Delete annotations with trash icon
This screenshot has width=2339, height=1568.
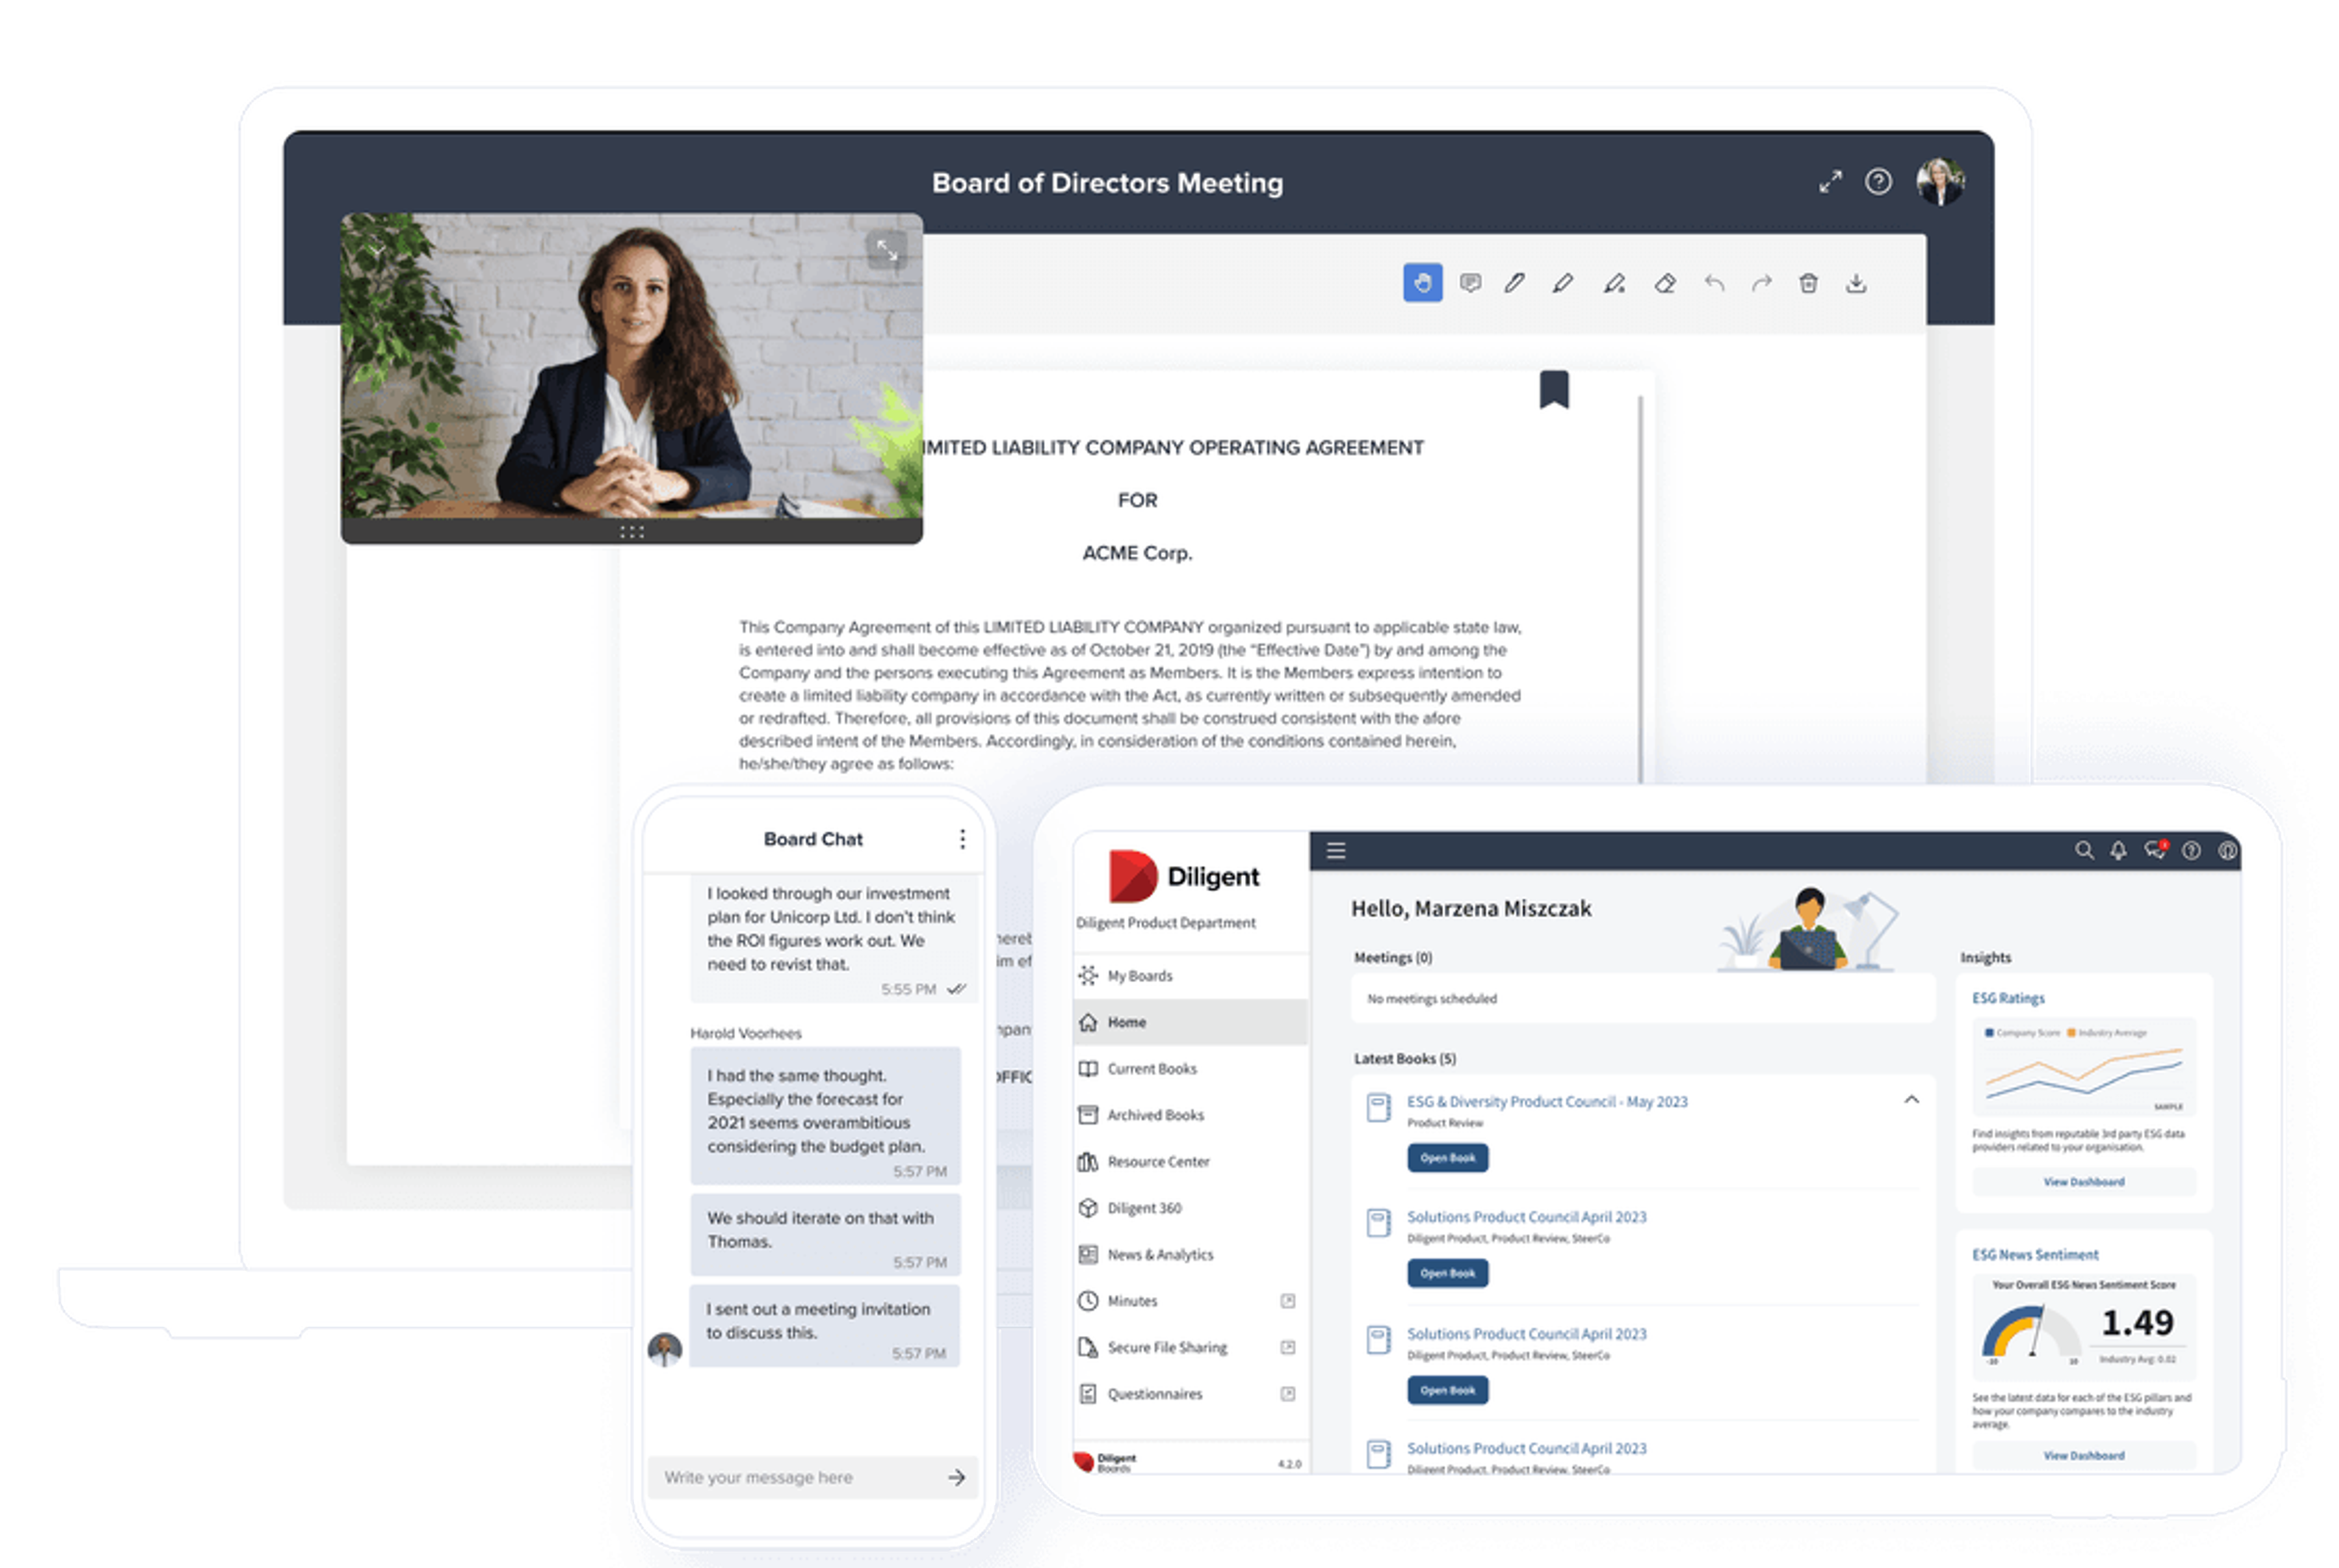(1807, 283)
